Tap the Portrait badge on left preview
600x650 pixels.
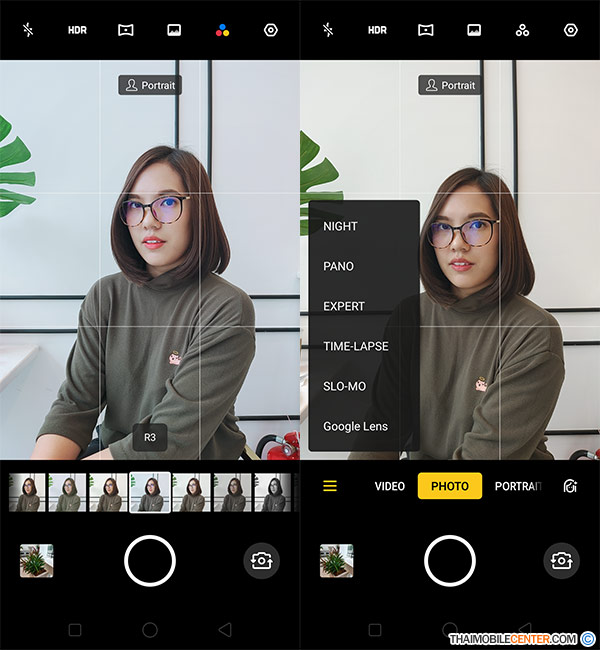click(x=150, y=85)
